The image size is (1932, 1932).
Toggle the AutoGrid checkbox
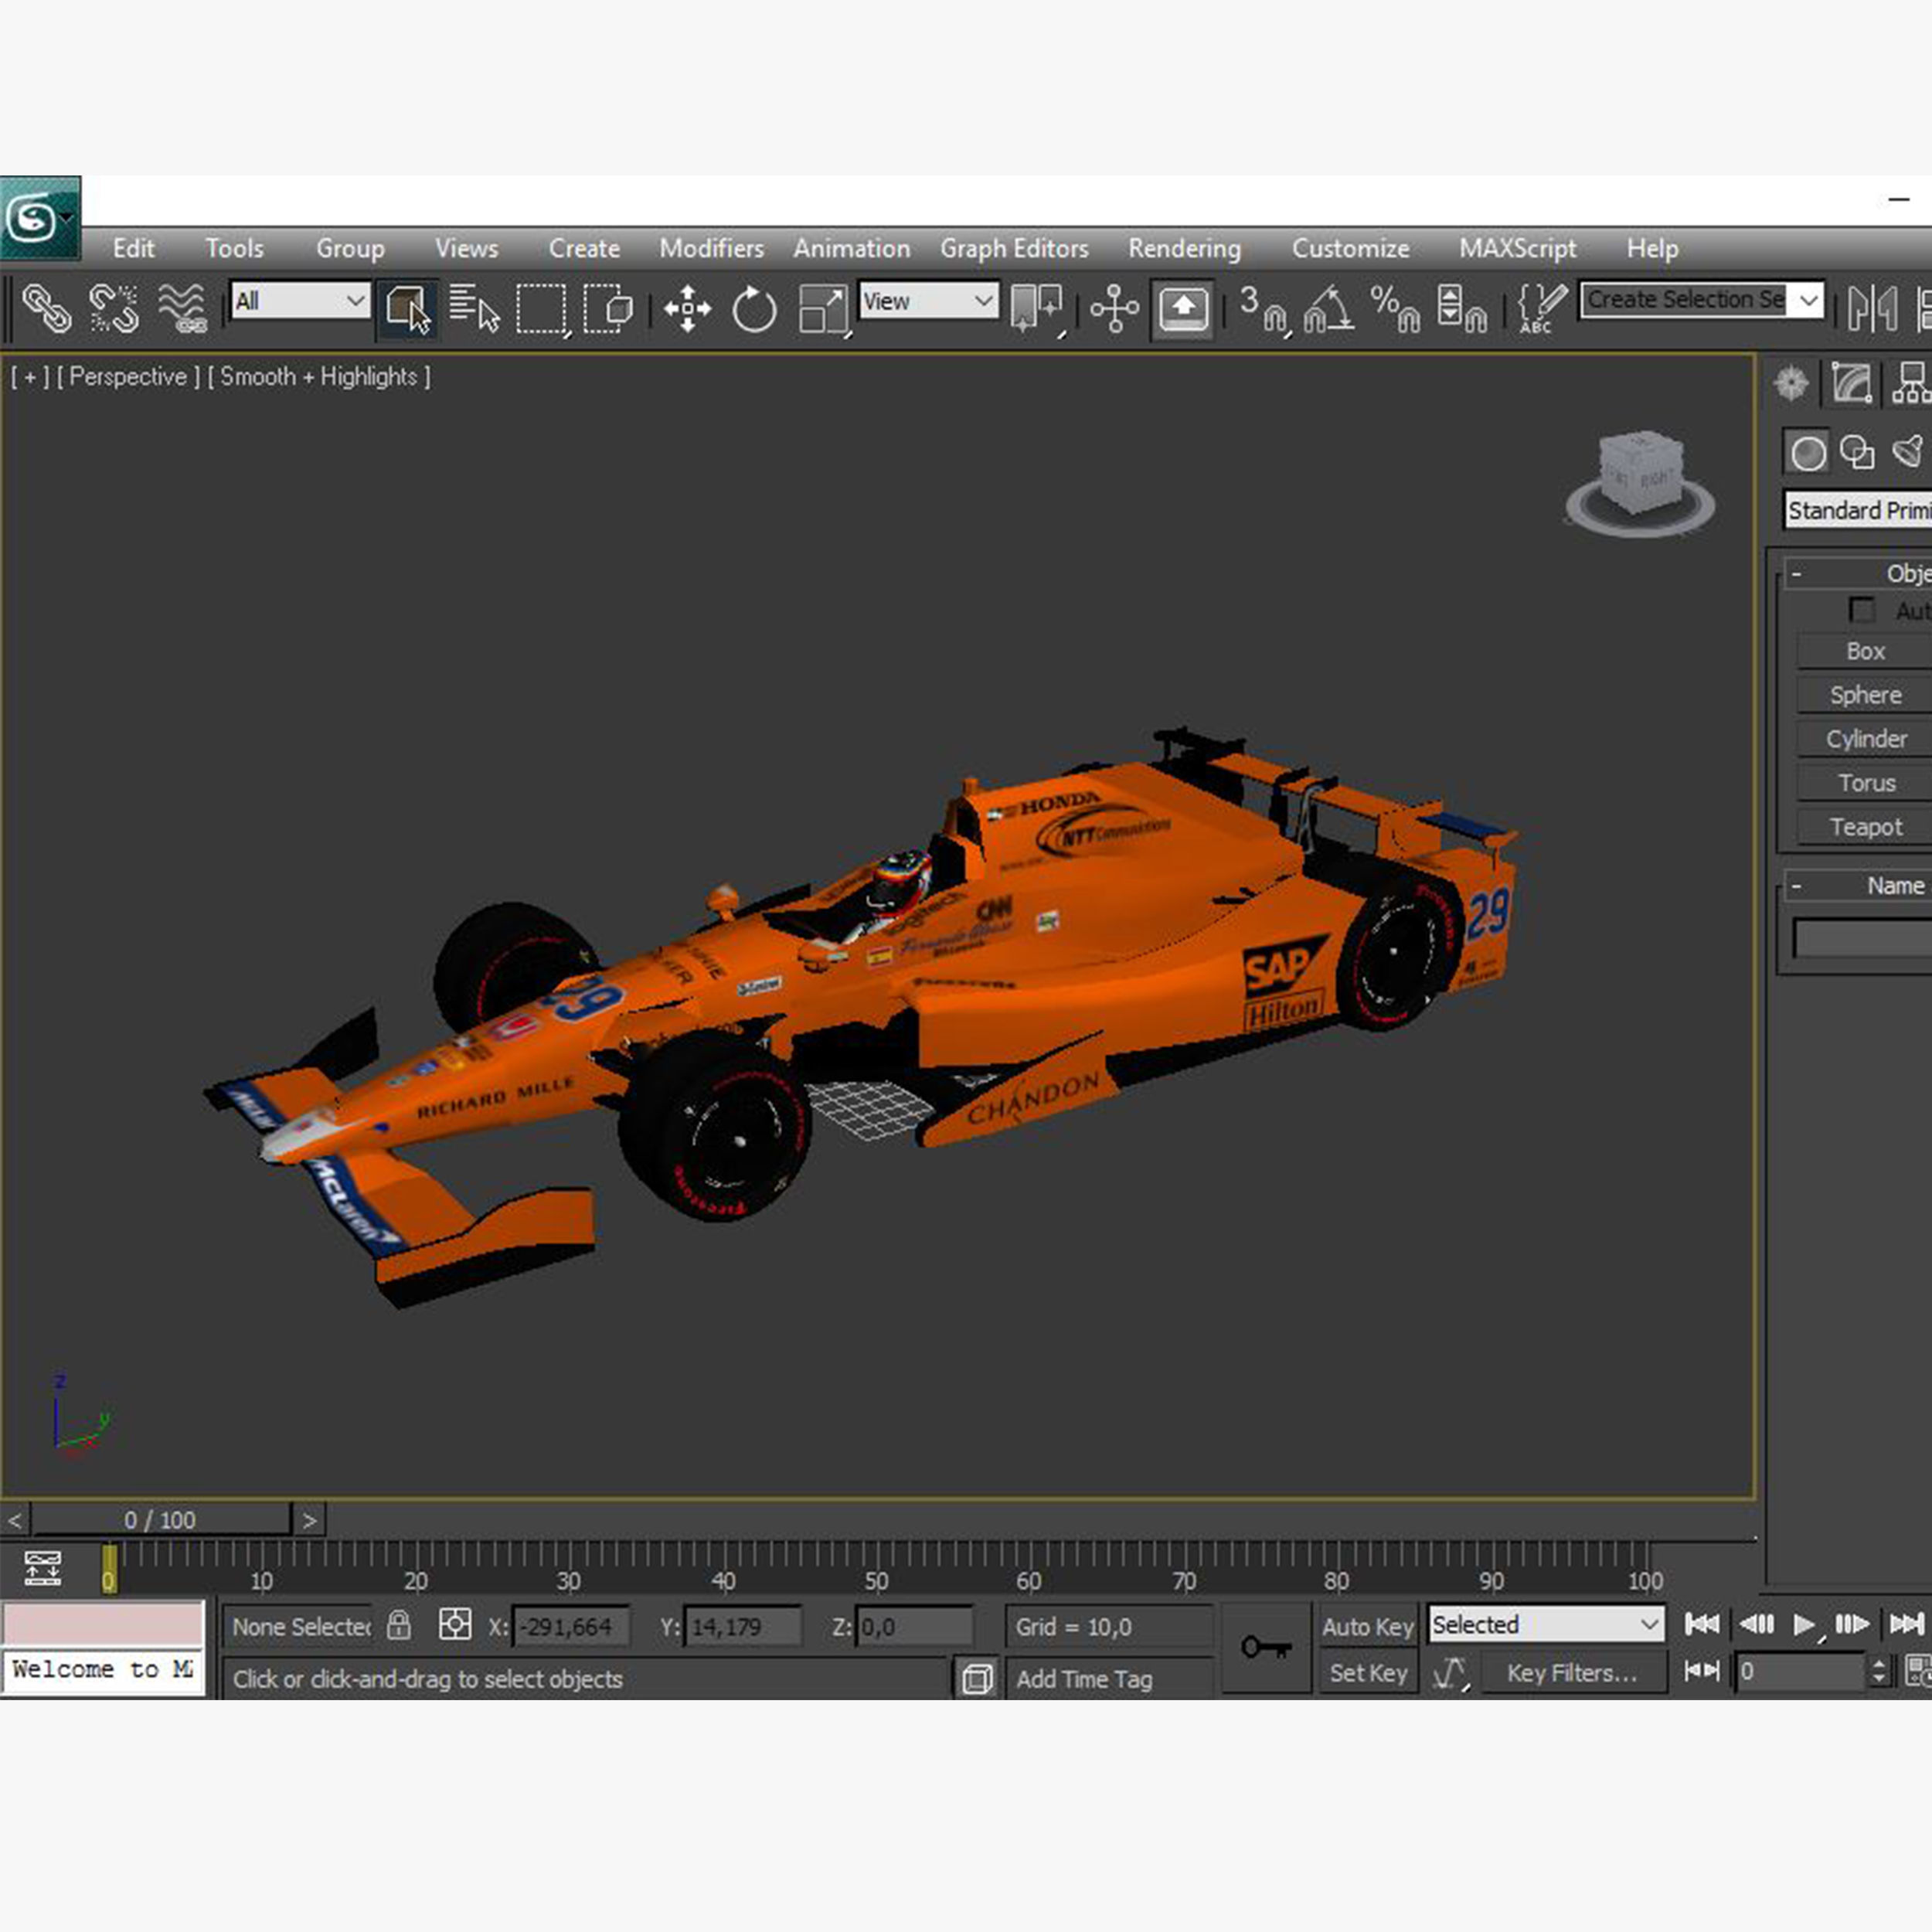tap(1861, 610)
